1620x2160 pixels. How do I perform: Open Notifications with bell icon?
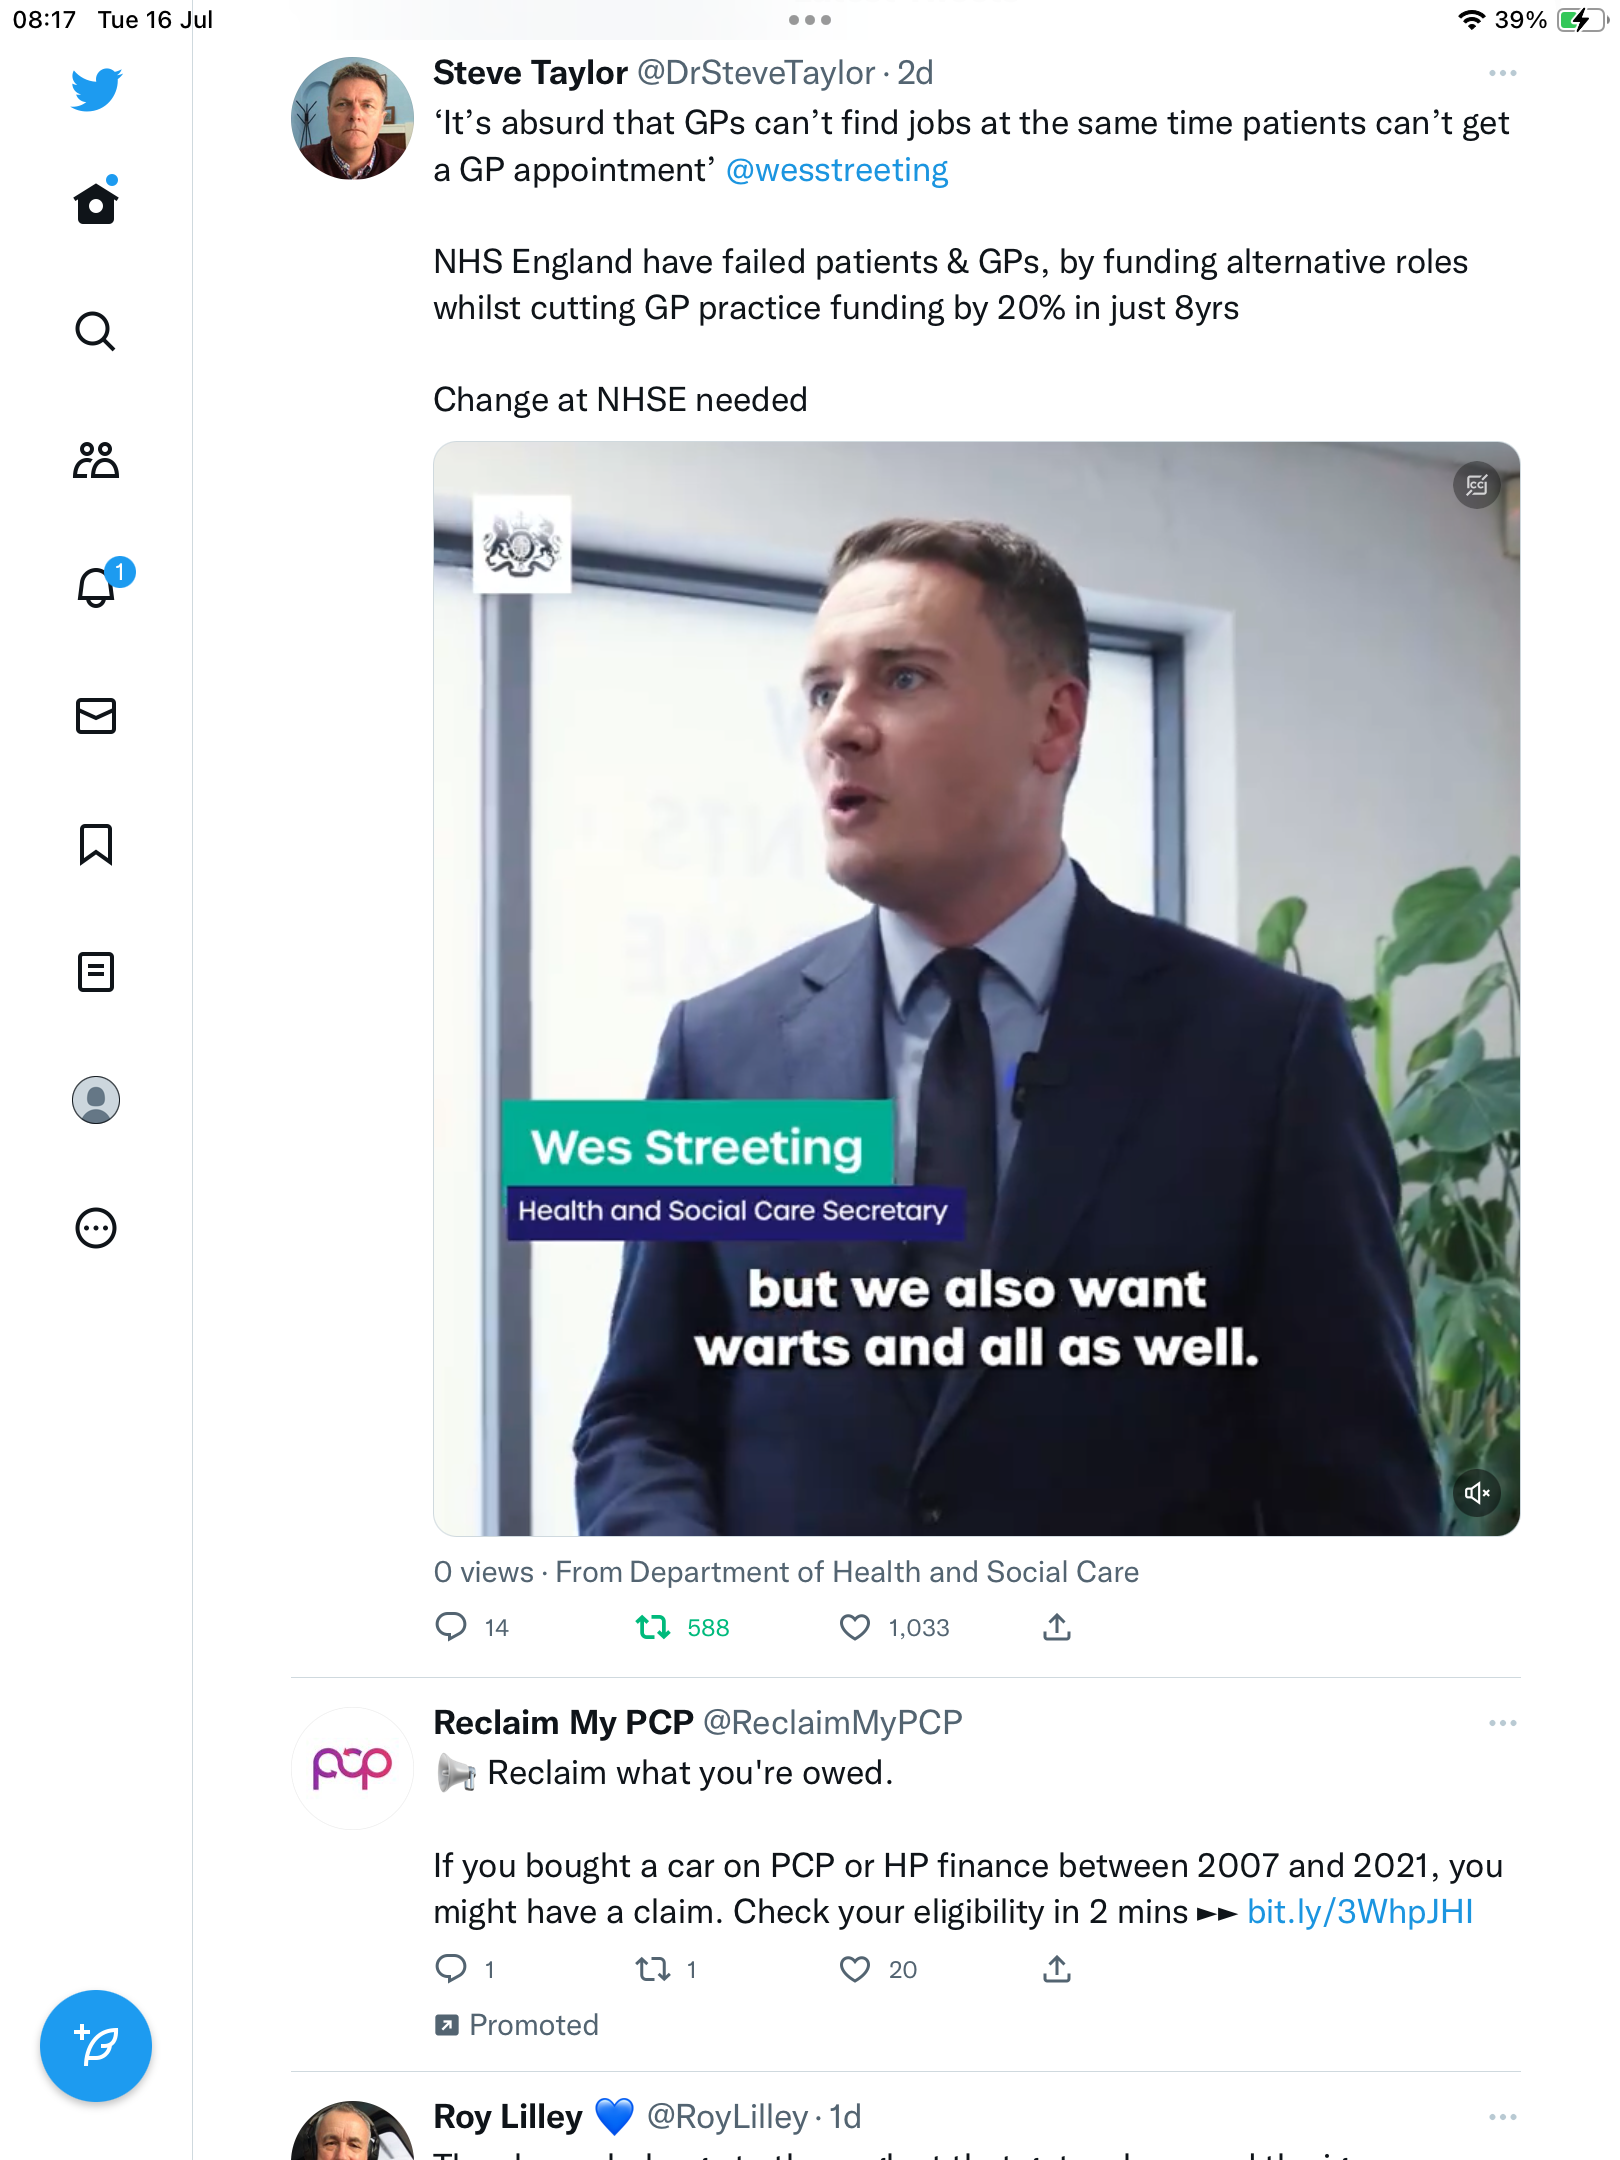coord(96,587)
